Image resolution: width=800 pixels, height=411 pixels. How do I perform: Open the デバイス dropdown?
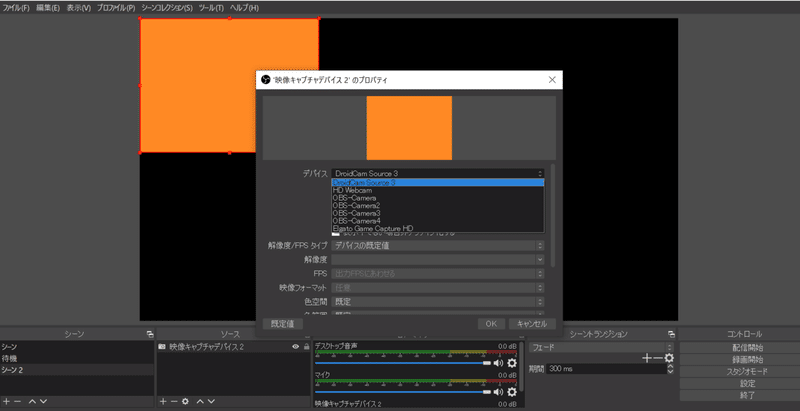coord(438,173)
